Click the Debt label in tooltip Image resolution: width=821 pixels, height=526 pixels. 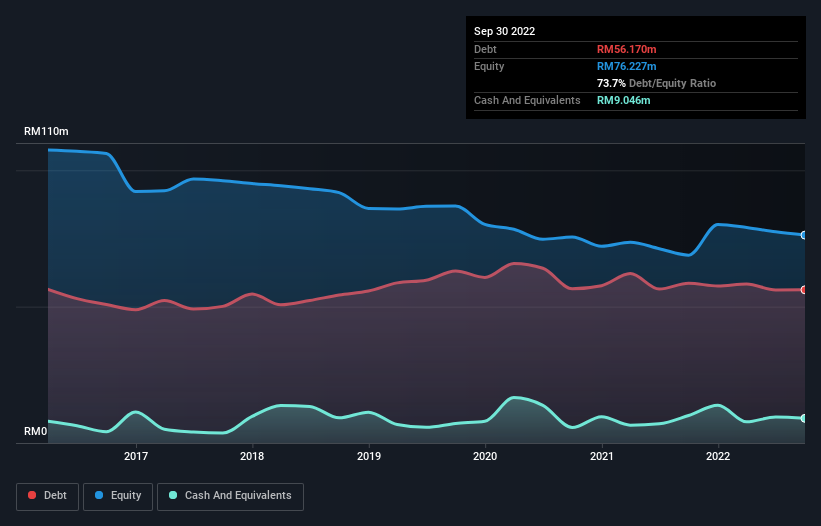pos(485,49)
